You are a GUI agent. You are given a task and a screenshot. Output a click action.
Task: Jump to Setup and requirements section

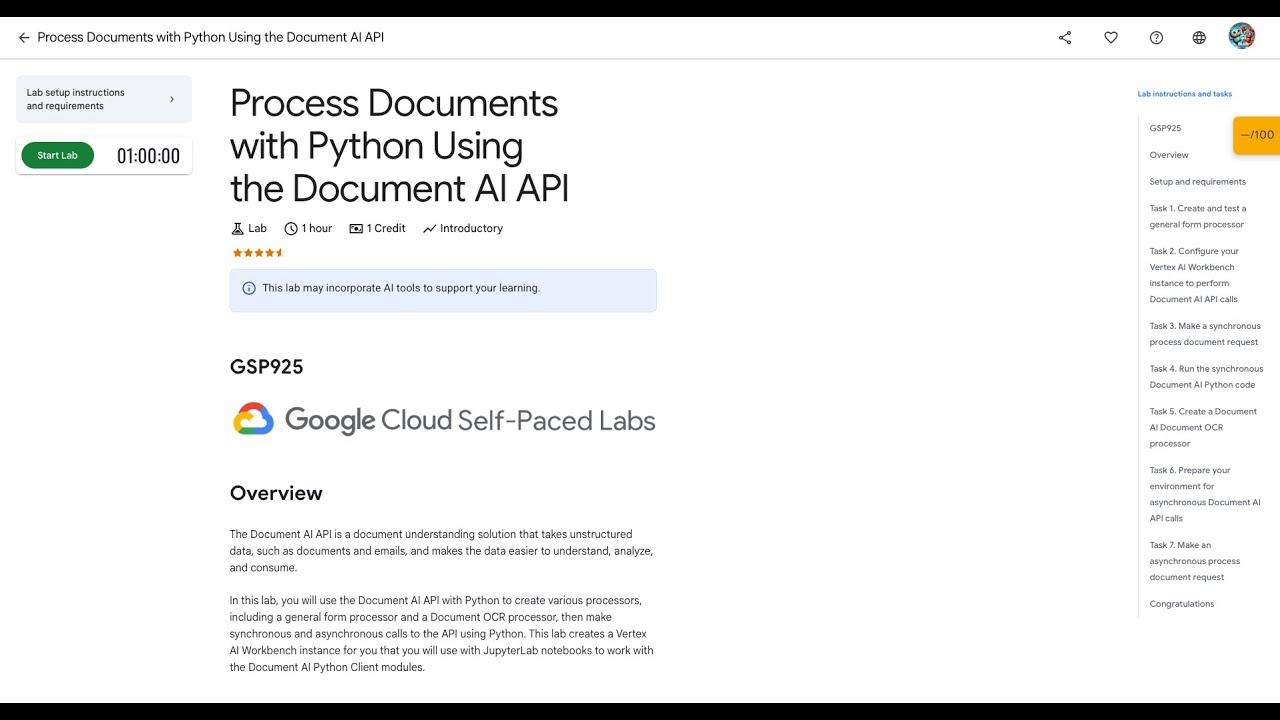coord(1197,182)
